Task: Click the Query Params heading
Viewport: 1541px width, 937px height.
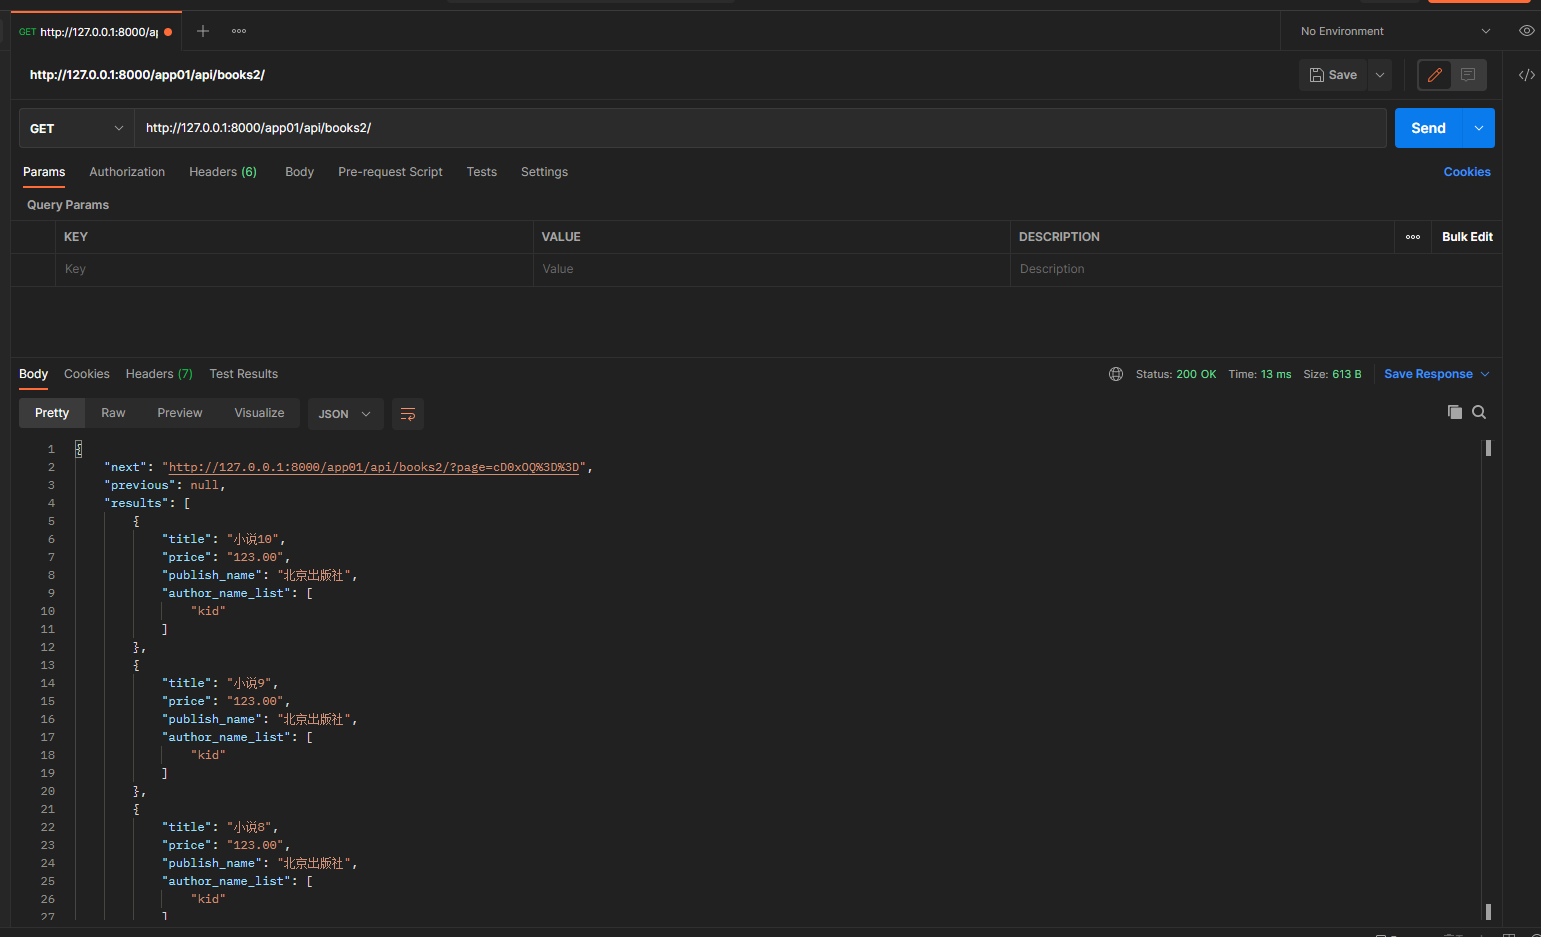Action: [x=68, y=205]
